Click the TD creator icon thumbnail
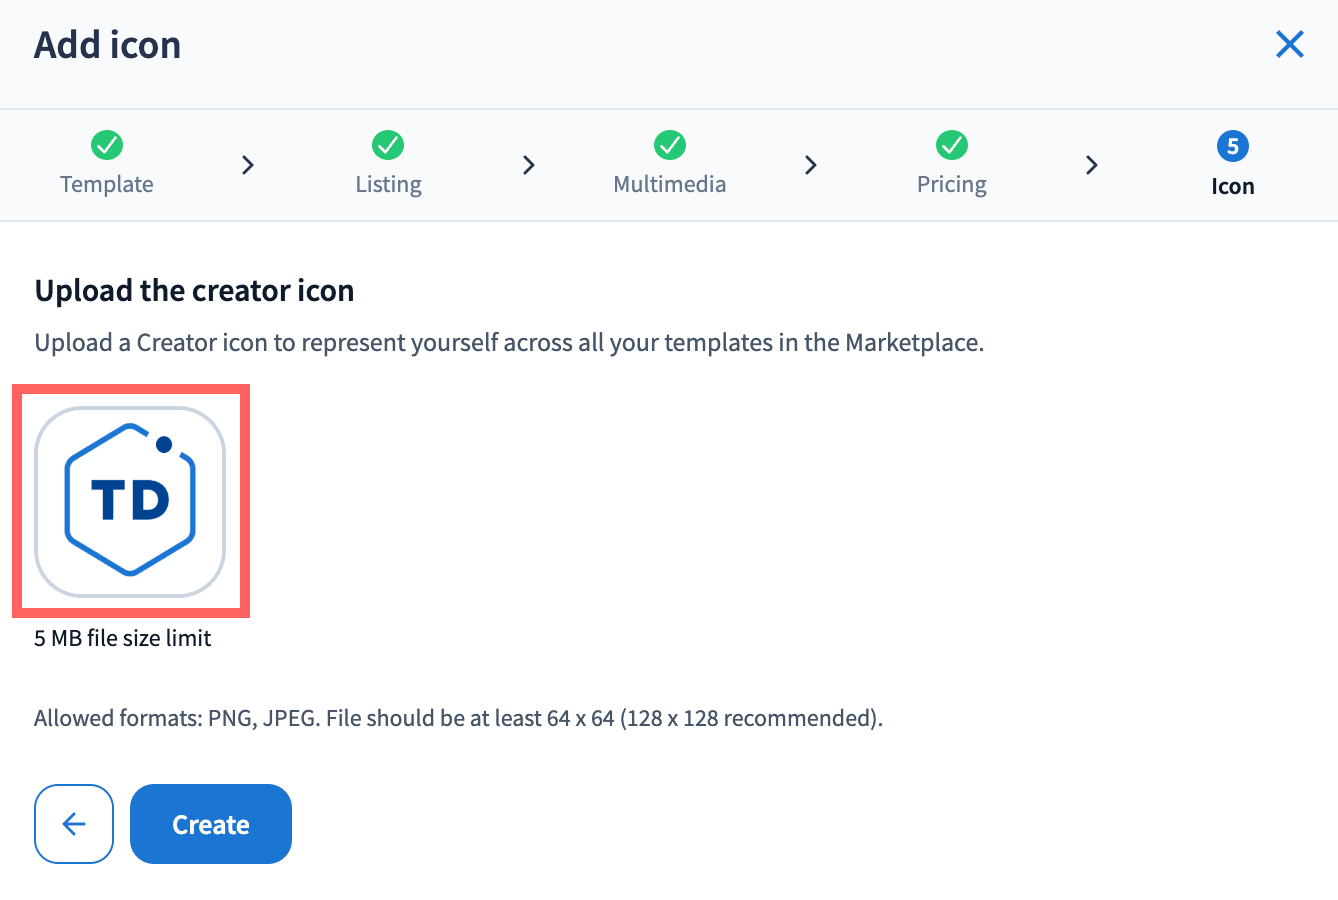Image resolution: width=1338 pixels, height=900 pixels. click(130, 501)
